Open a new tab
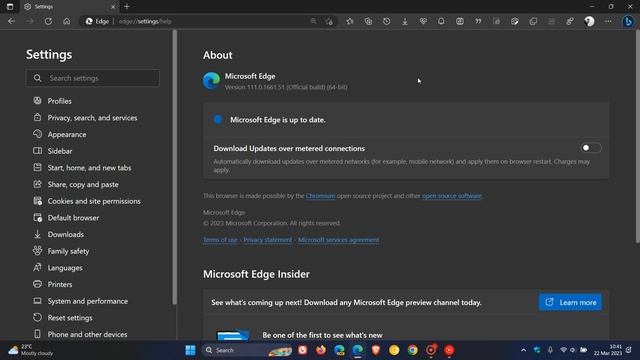This screenshot has height=360, width=640. point(127,7)
